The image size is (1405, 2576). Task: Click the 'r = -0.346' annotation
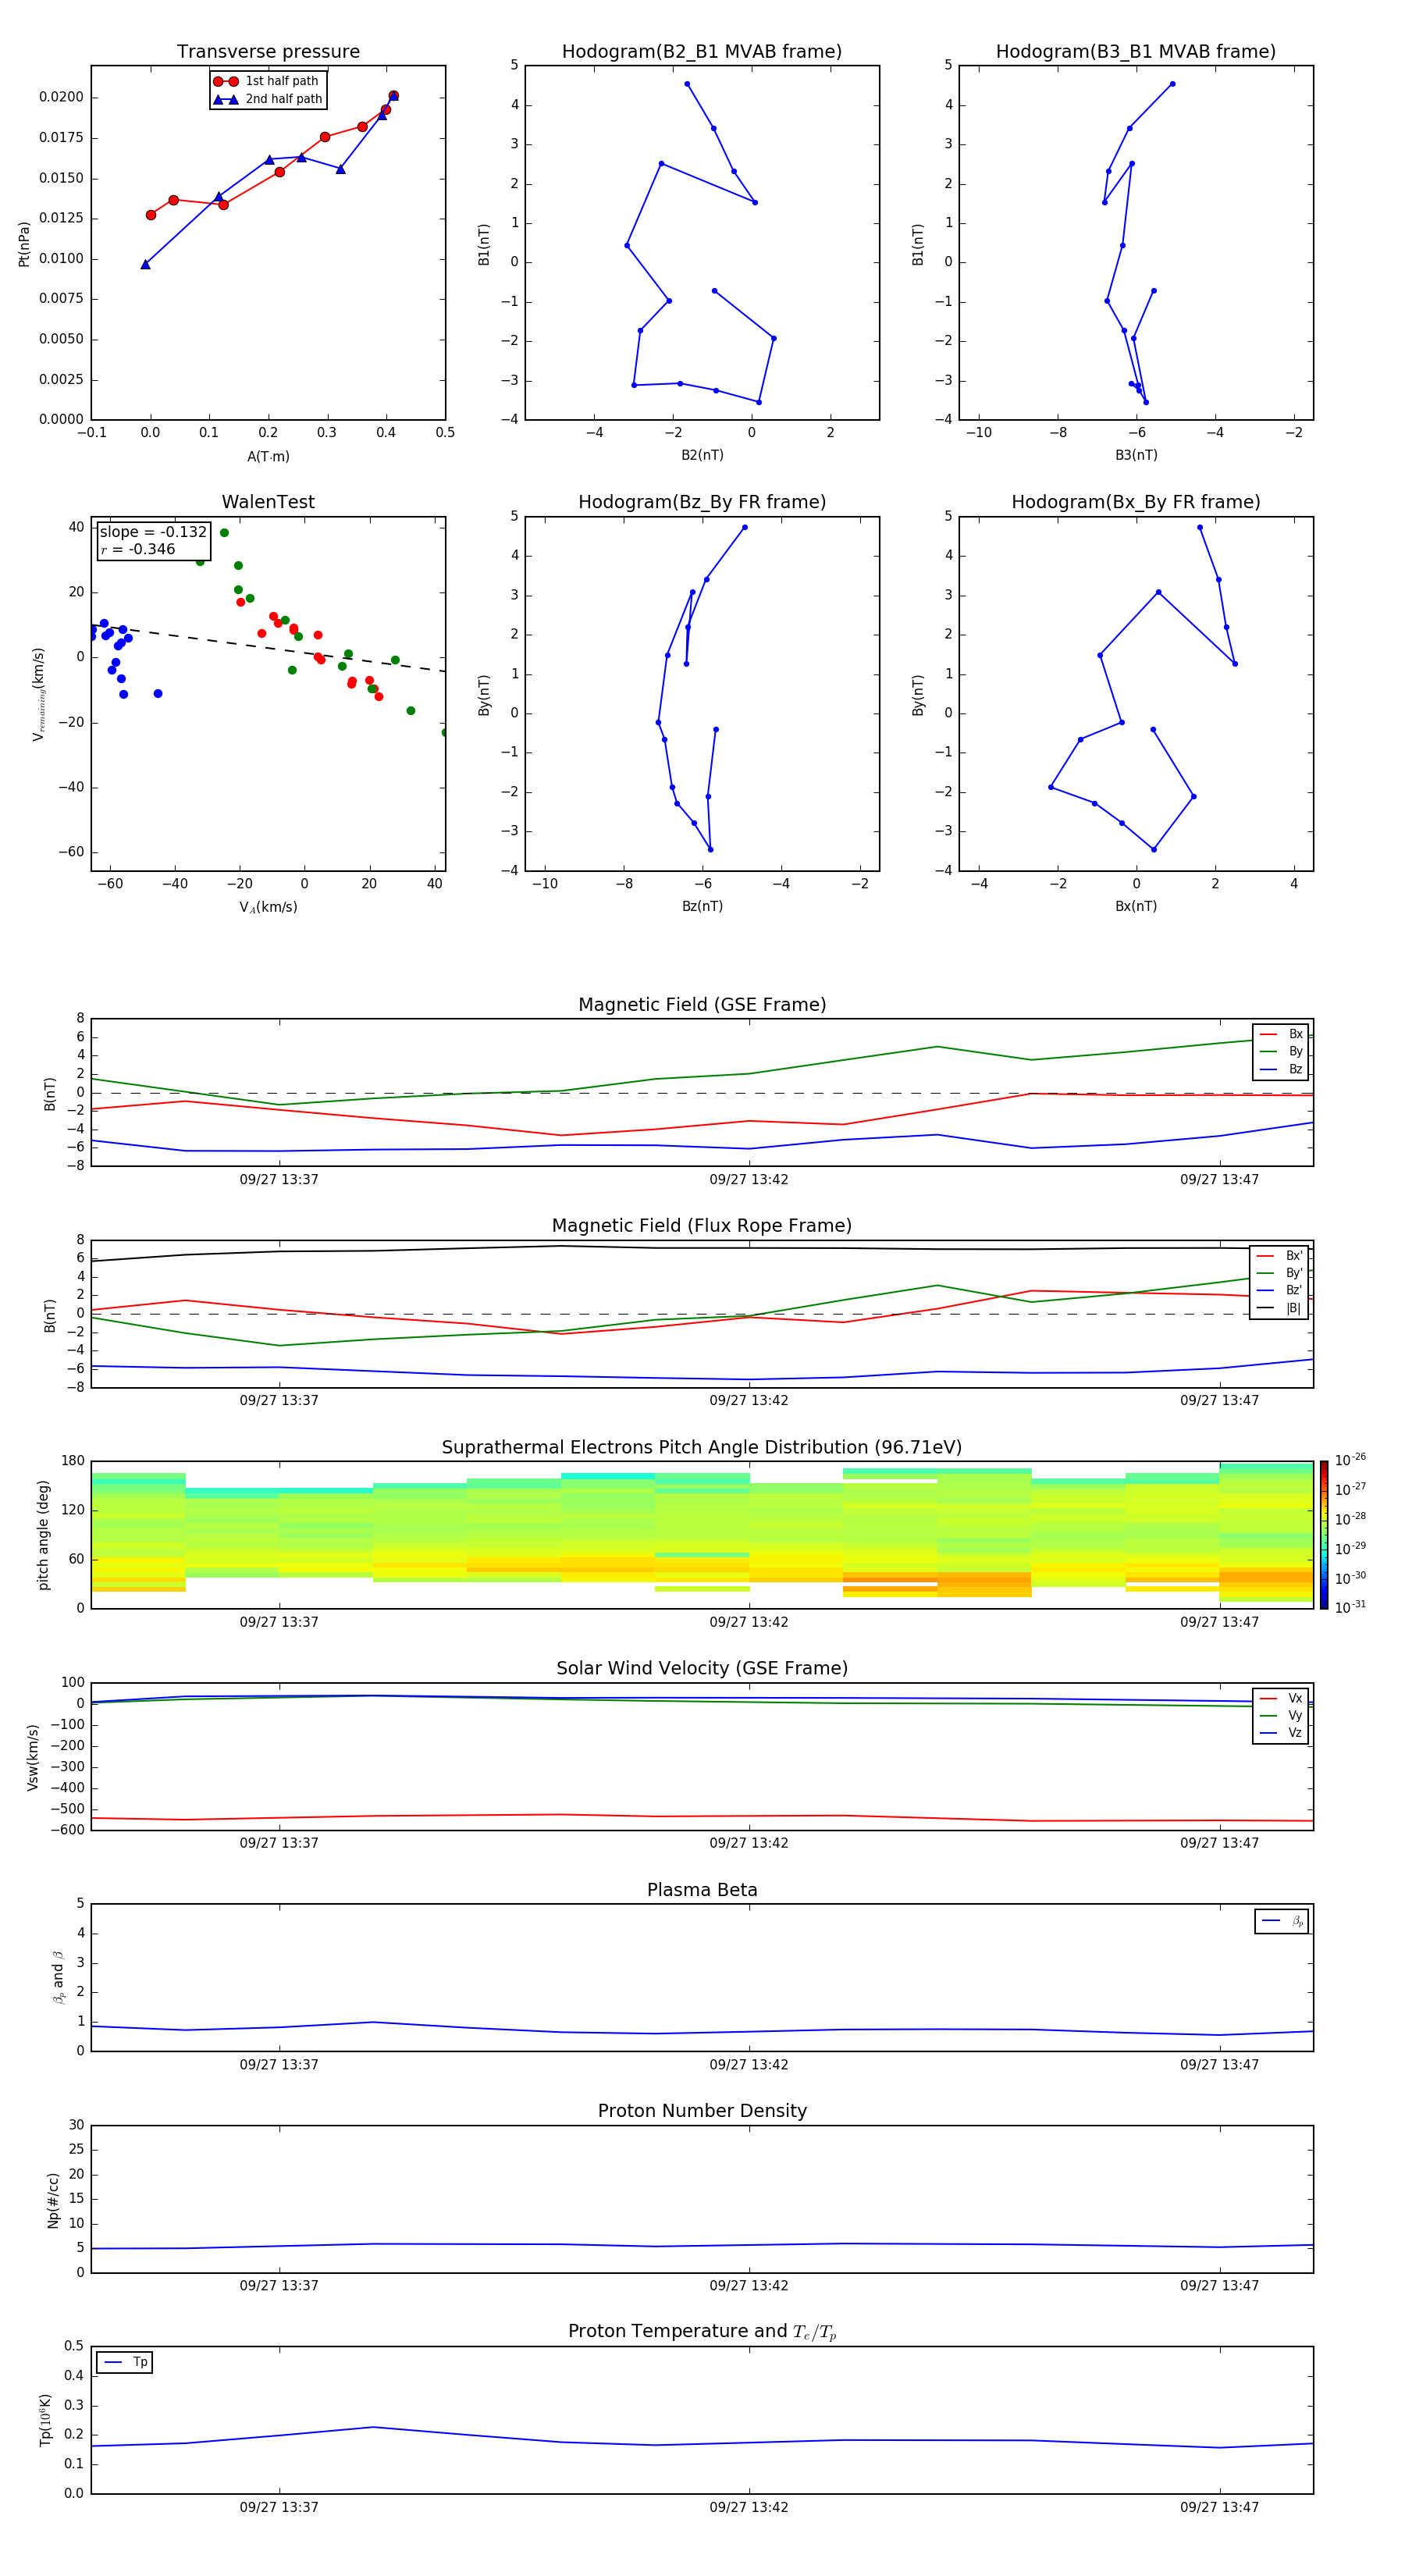point(137,549)
